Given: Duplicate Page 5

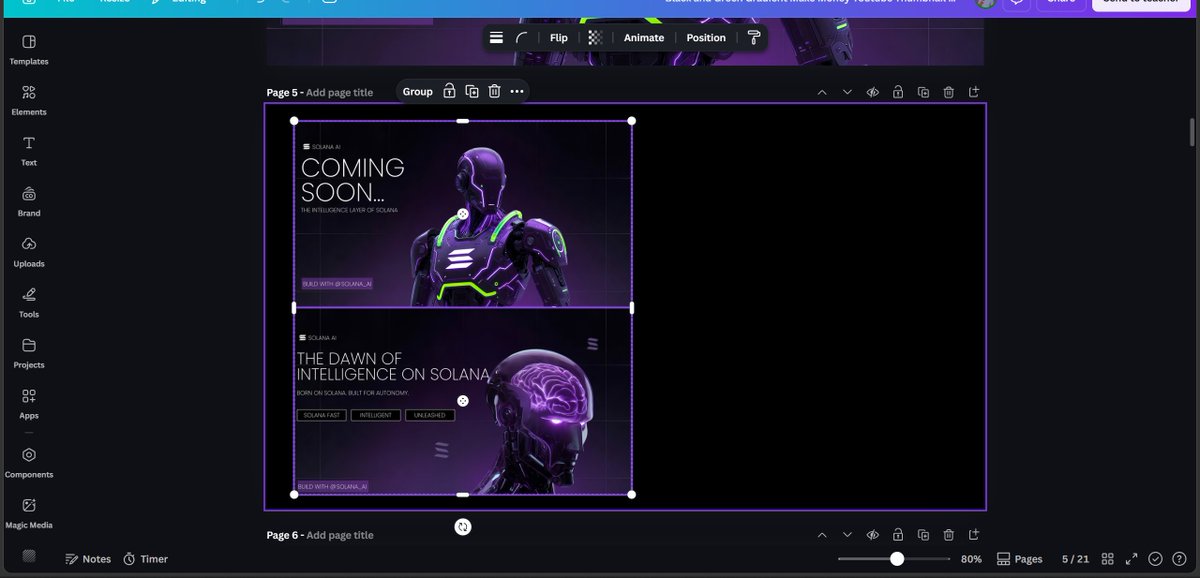Looking at the screenshot, I should coord(924,92).
